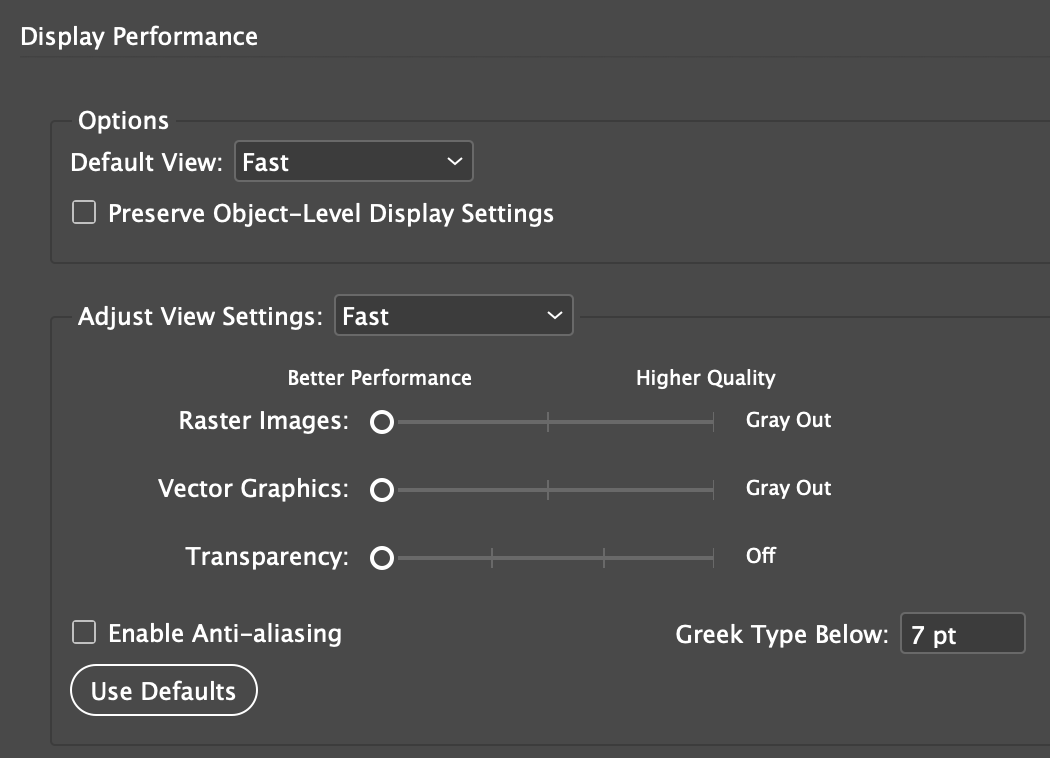Set Vector Graphics slider to middle tick
The height and width of the screenshot is (758, 1050).
tap(548, 490)
